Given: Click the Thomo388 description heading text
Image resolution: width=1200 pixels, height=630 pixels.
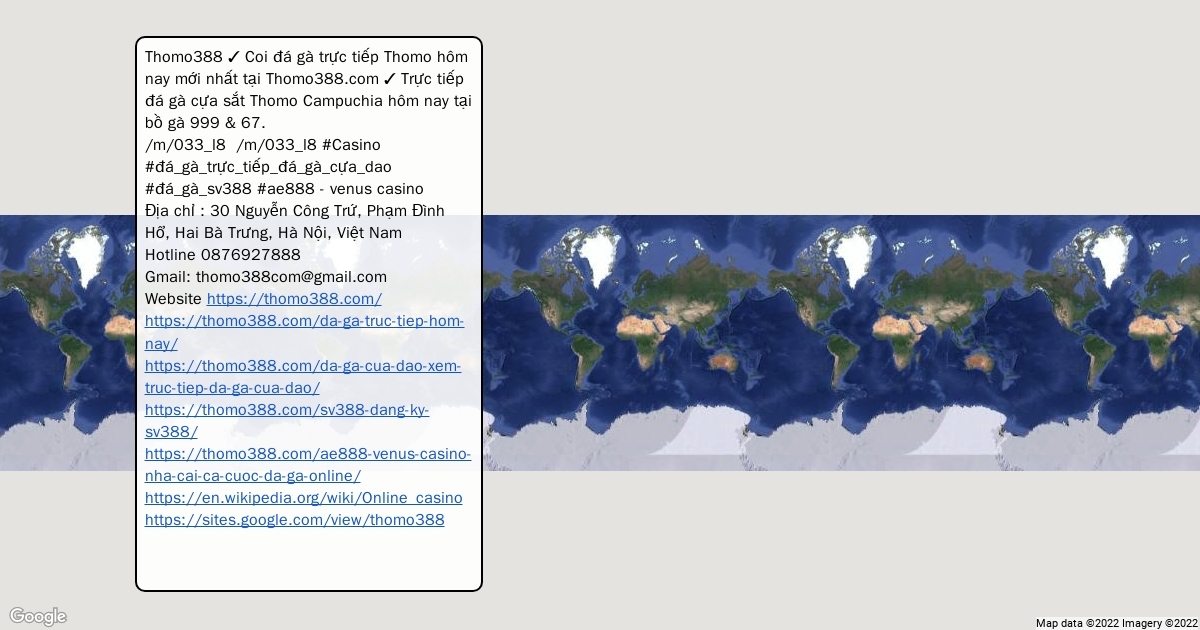Looking at the screenshot, I should pyautogui.click(x=308, y=90).
